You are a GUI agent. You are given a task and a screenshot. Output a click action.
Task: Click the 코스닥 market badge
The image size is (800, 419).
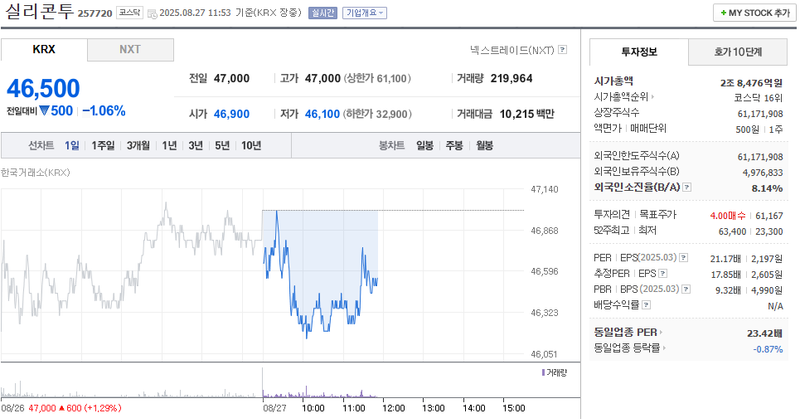point(130,13)
